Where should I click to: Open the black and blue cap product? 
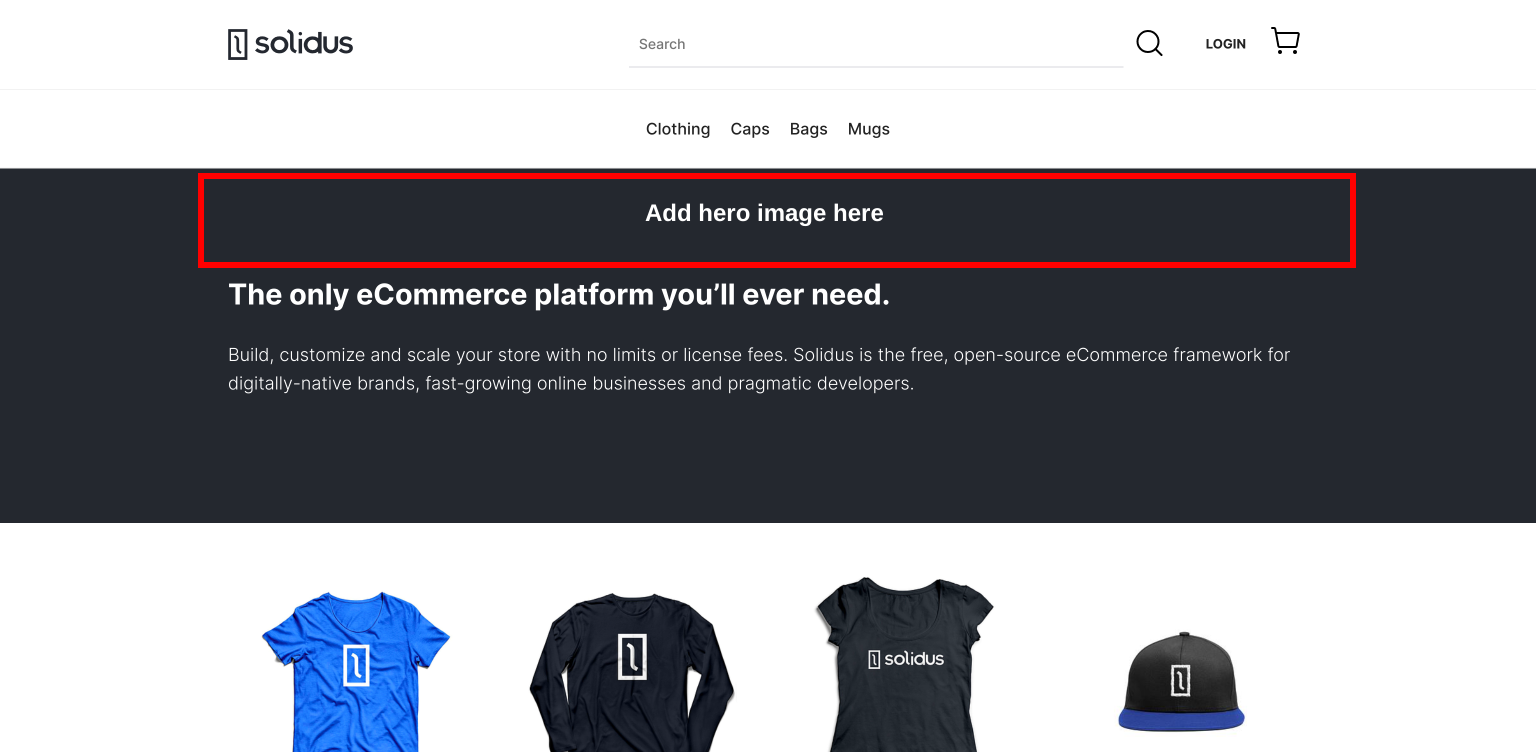coord(1181,685)
